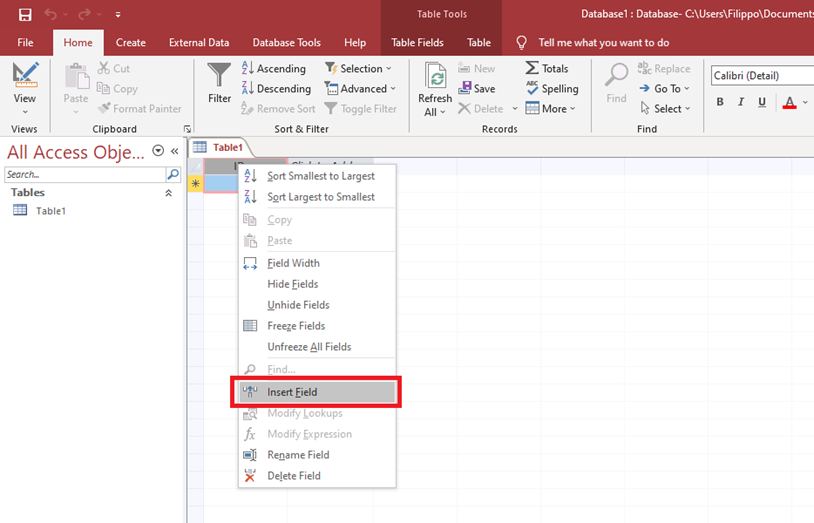The image size is (814, 523).
Task: Apply the red font color
Action: click(x=790, y=102)
